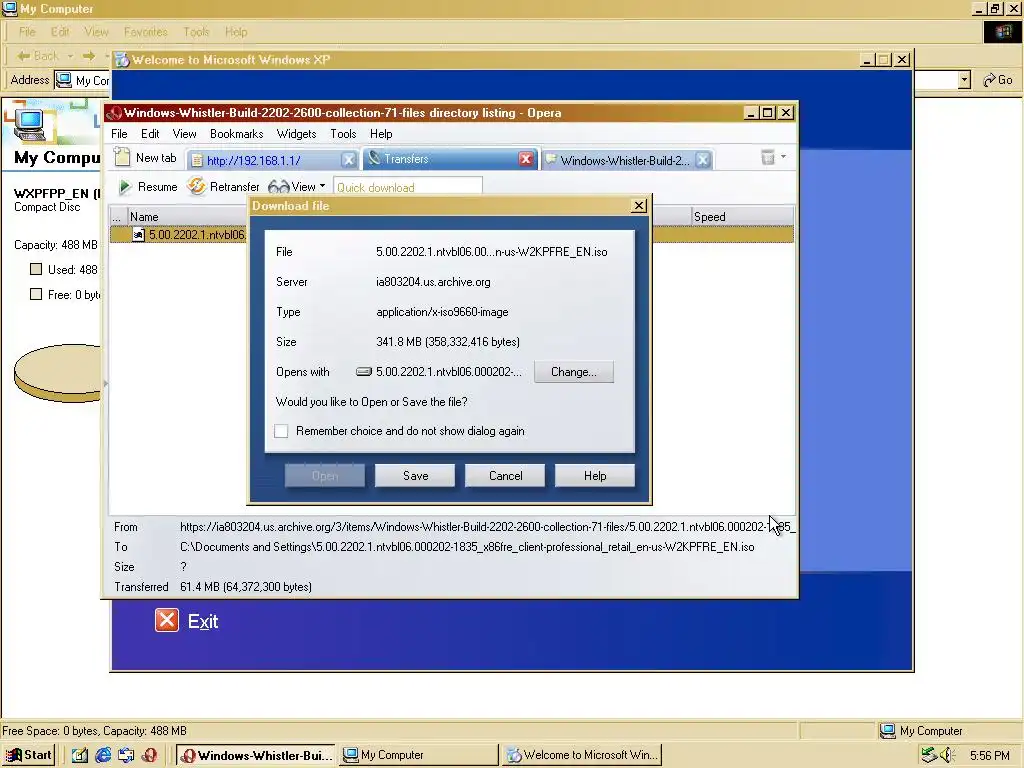Click the Start button
The width and height of the screenshot is (1024, 768).
[29, 755]
